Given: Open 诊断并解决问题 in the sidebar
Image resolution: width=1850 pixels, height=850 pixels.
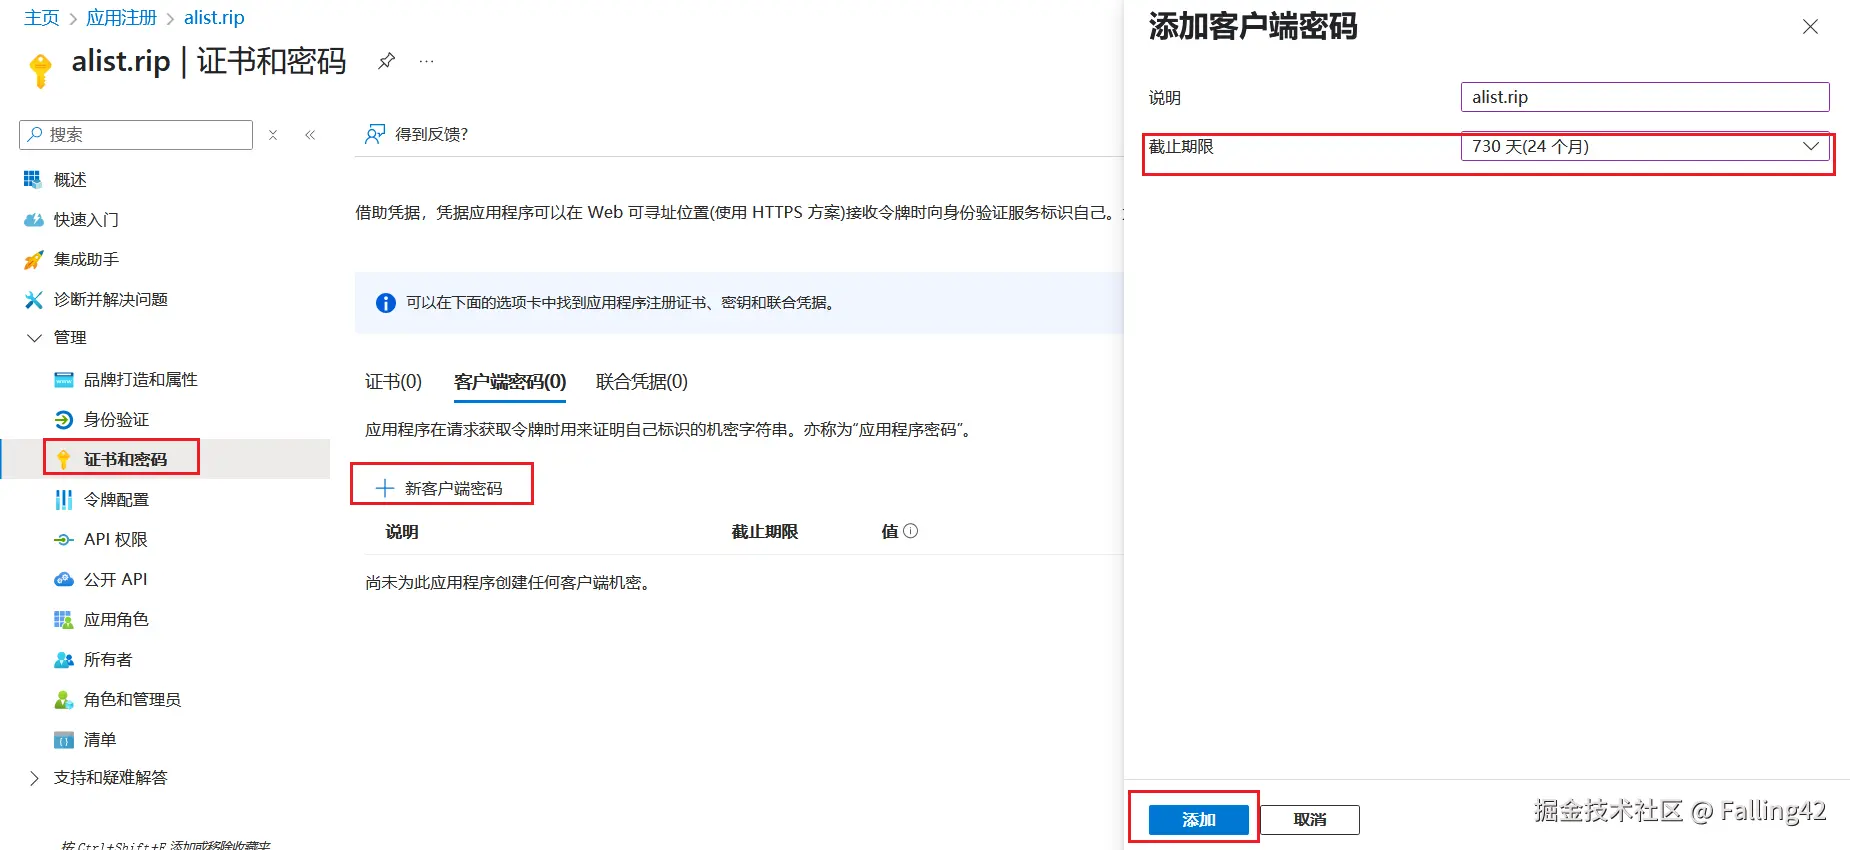Looking at the screenshot, I should pos(110,299).
